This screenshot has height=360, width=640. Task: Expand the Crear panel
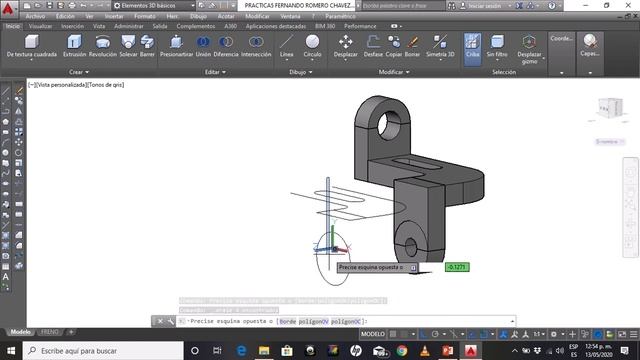click(x=79, y=72)
